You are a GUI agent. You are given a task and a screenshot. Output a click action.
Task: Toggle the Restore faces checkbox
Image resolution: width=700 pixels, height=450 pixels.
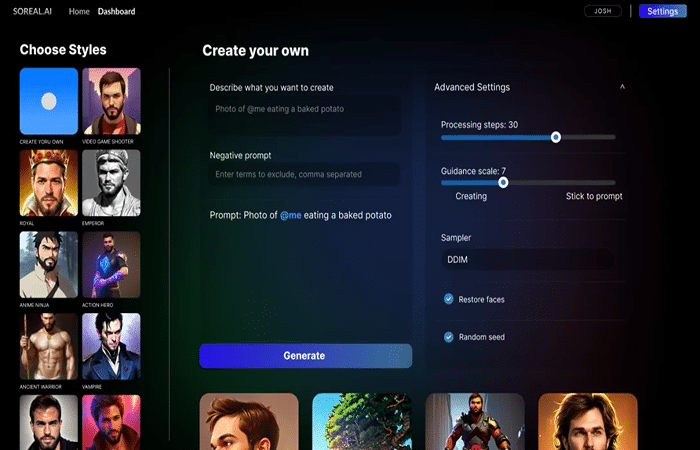449,299
